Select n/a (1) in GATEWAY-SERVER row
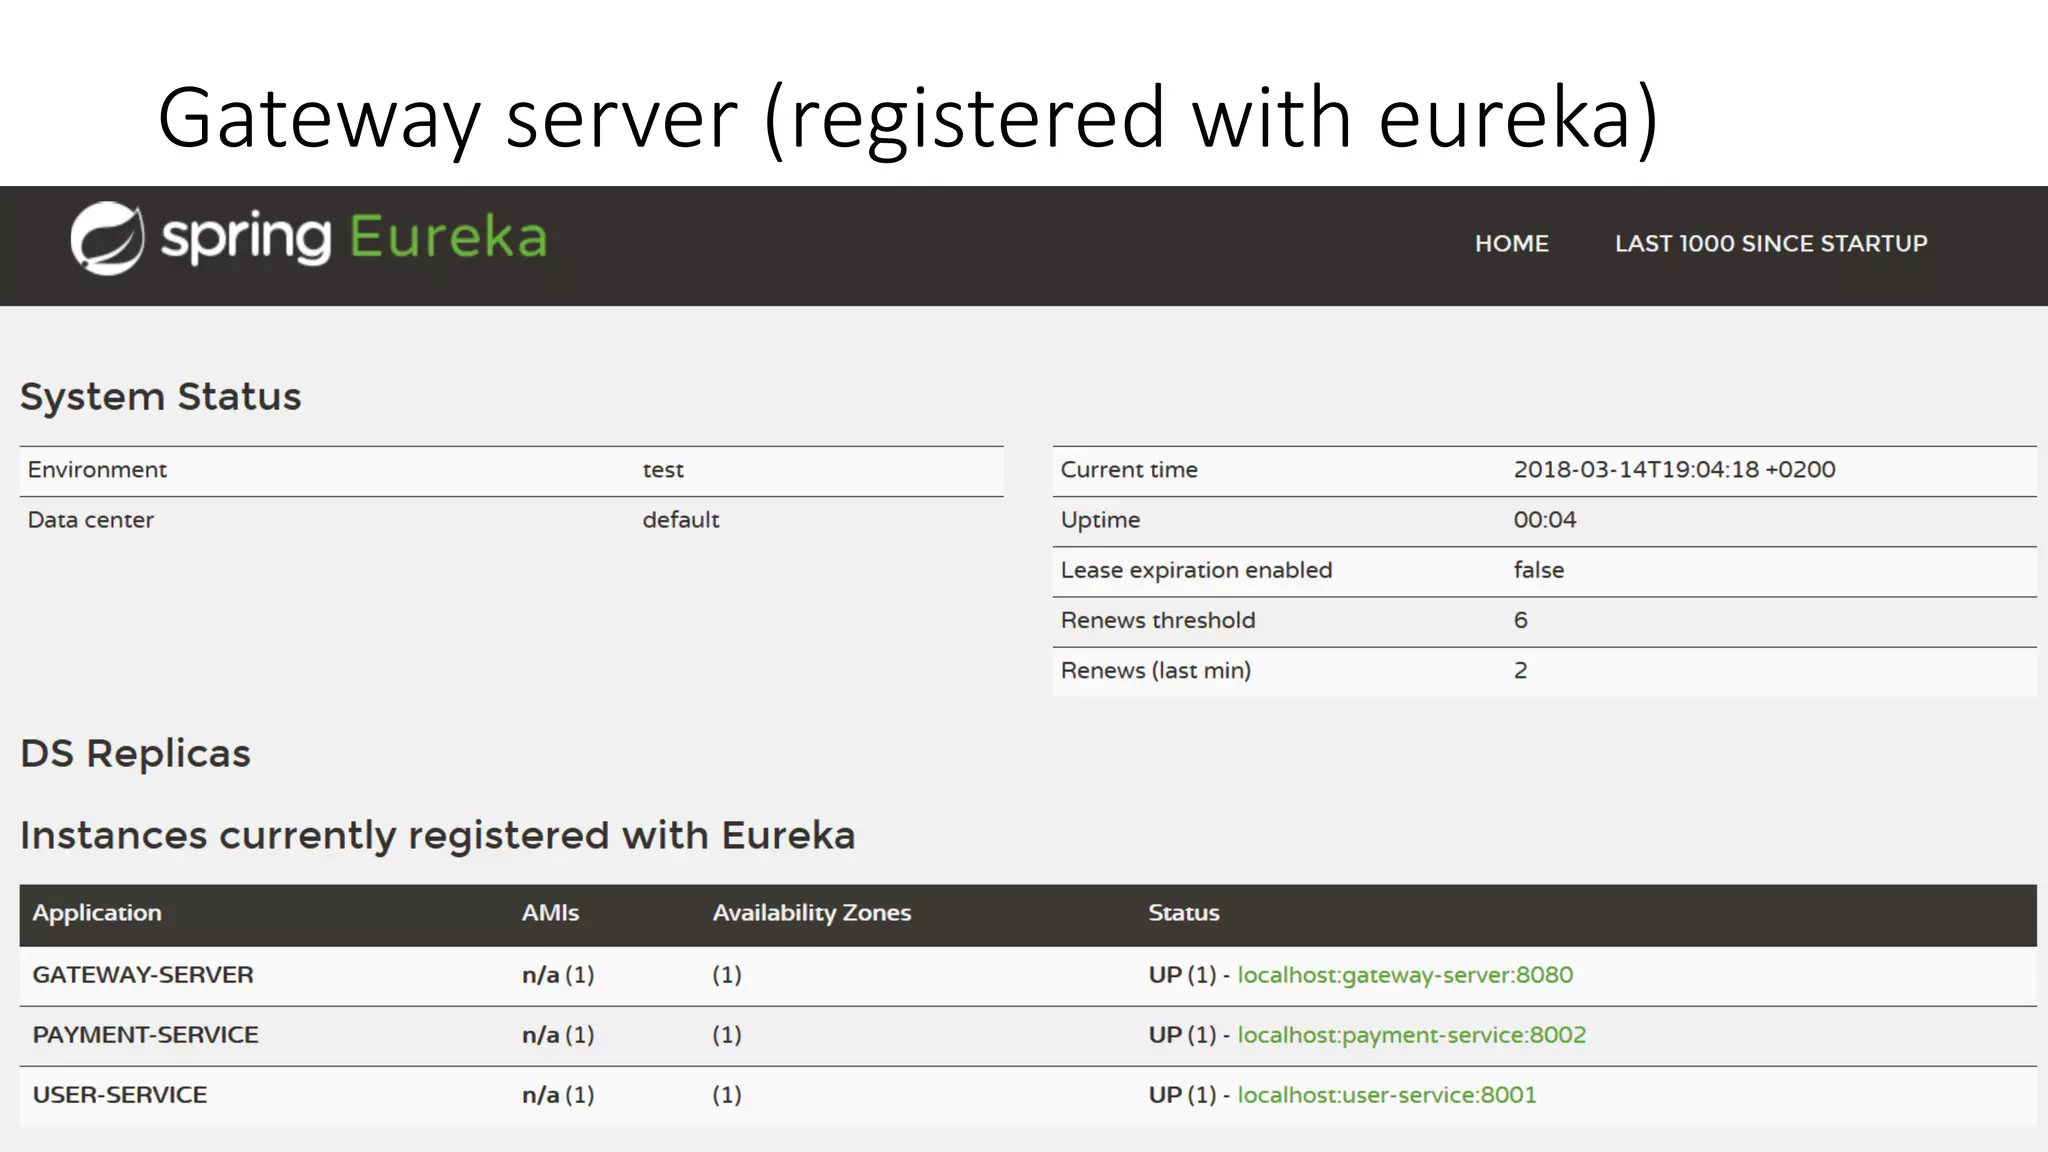2048x1152 pixels. (558, 975)
